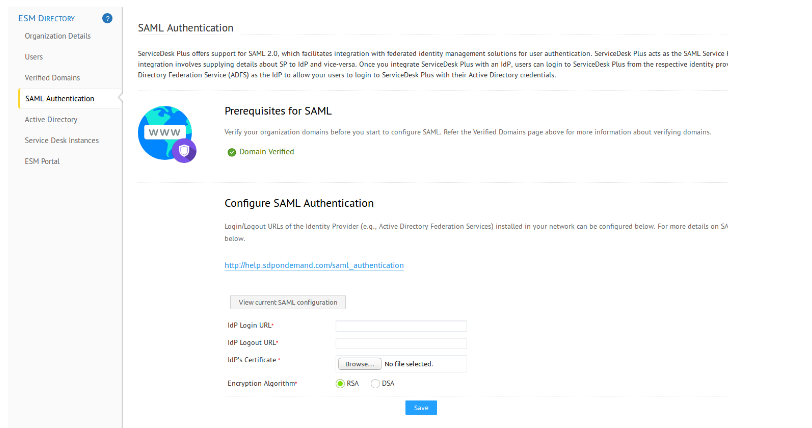This screenshot has width=812, height=428.
Task: Open Organization Details in the sidebar
Action: click(57, 36)
